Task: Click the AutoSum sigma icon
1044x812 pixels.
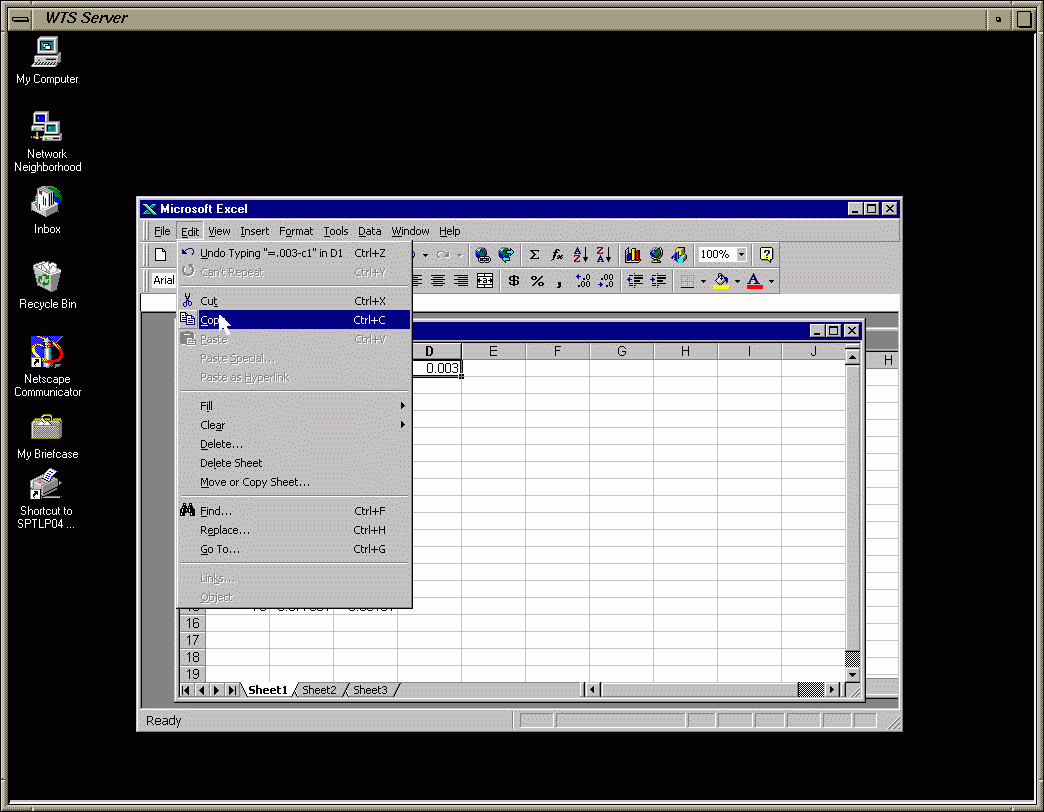Action: 534,255
